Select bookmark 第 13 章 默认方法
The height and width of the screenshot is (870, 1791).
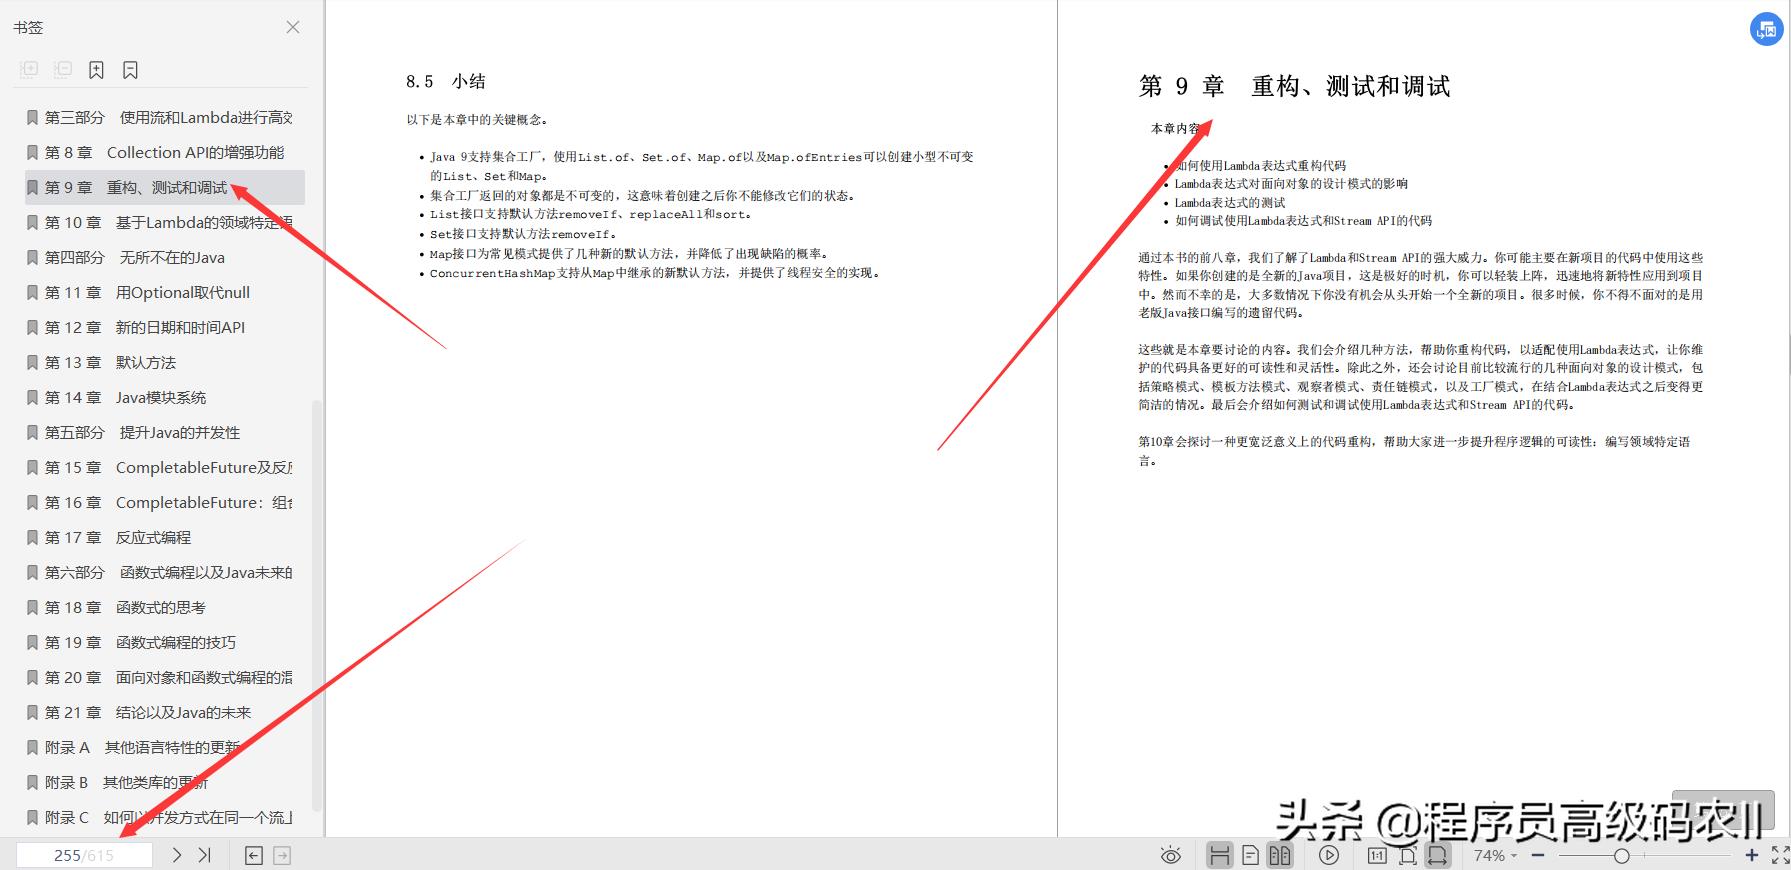[165, 363]
